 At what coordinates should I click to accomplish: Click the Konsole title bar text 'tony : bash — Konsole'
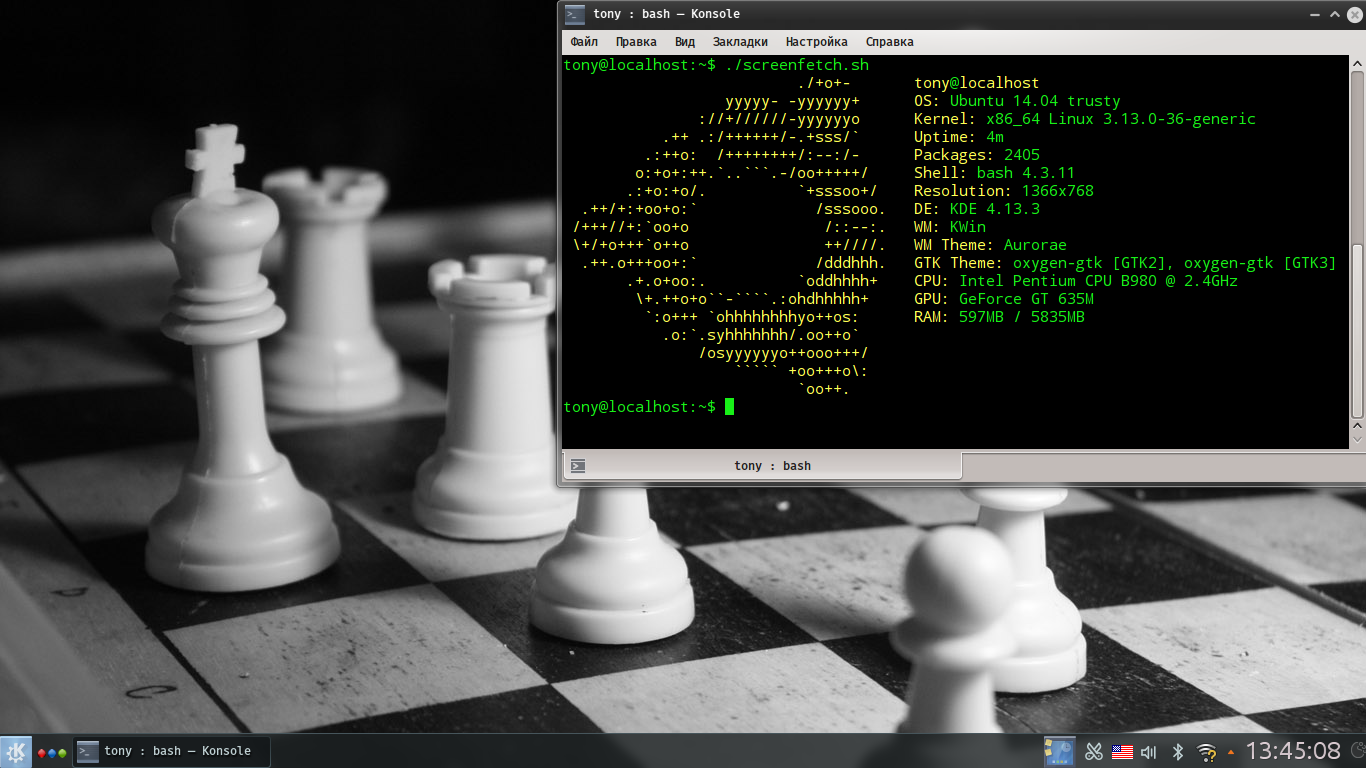click(x=666, y=14)
